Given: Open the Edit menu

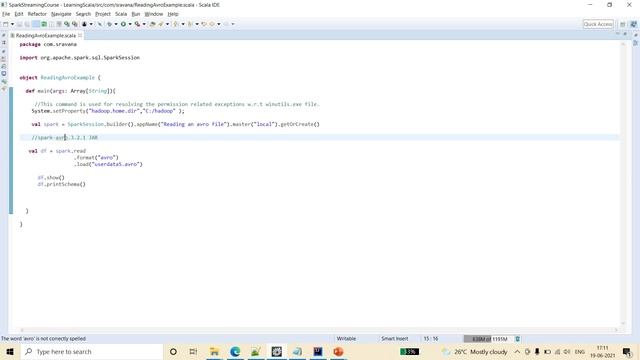Looking at the screenshot, I should coord(19,14).
